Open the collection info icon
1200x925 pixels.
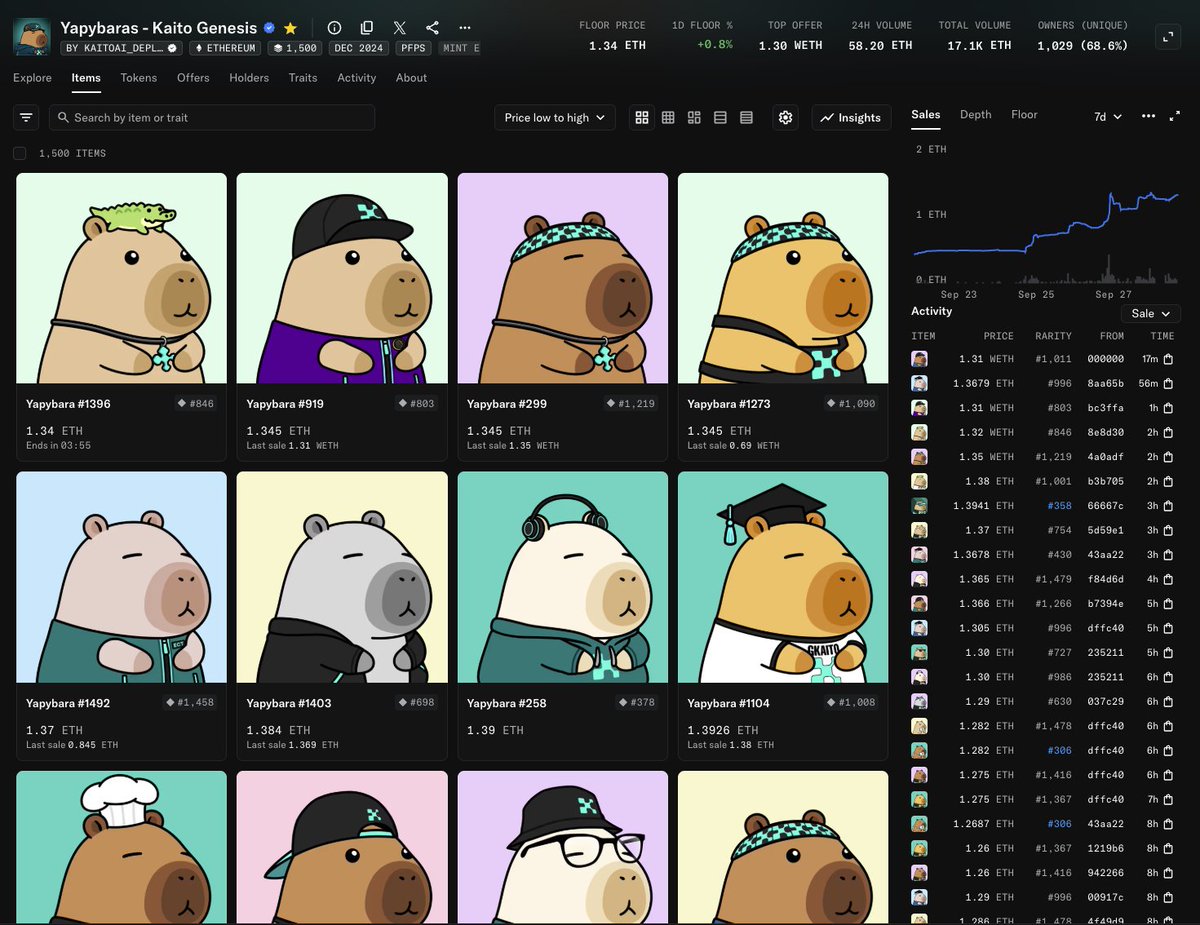point(335,28)
